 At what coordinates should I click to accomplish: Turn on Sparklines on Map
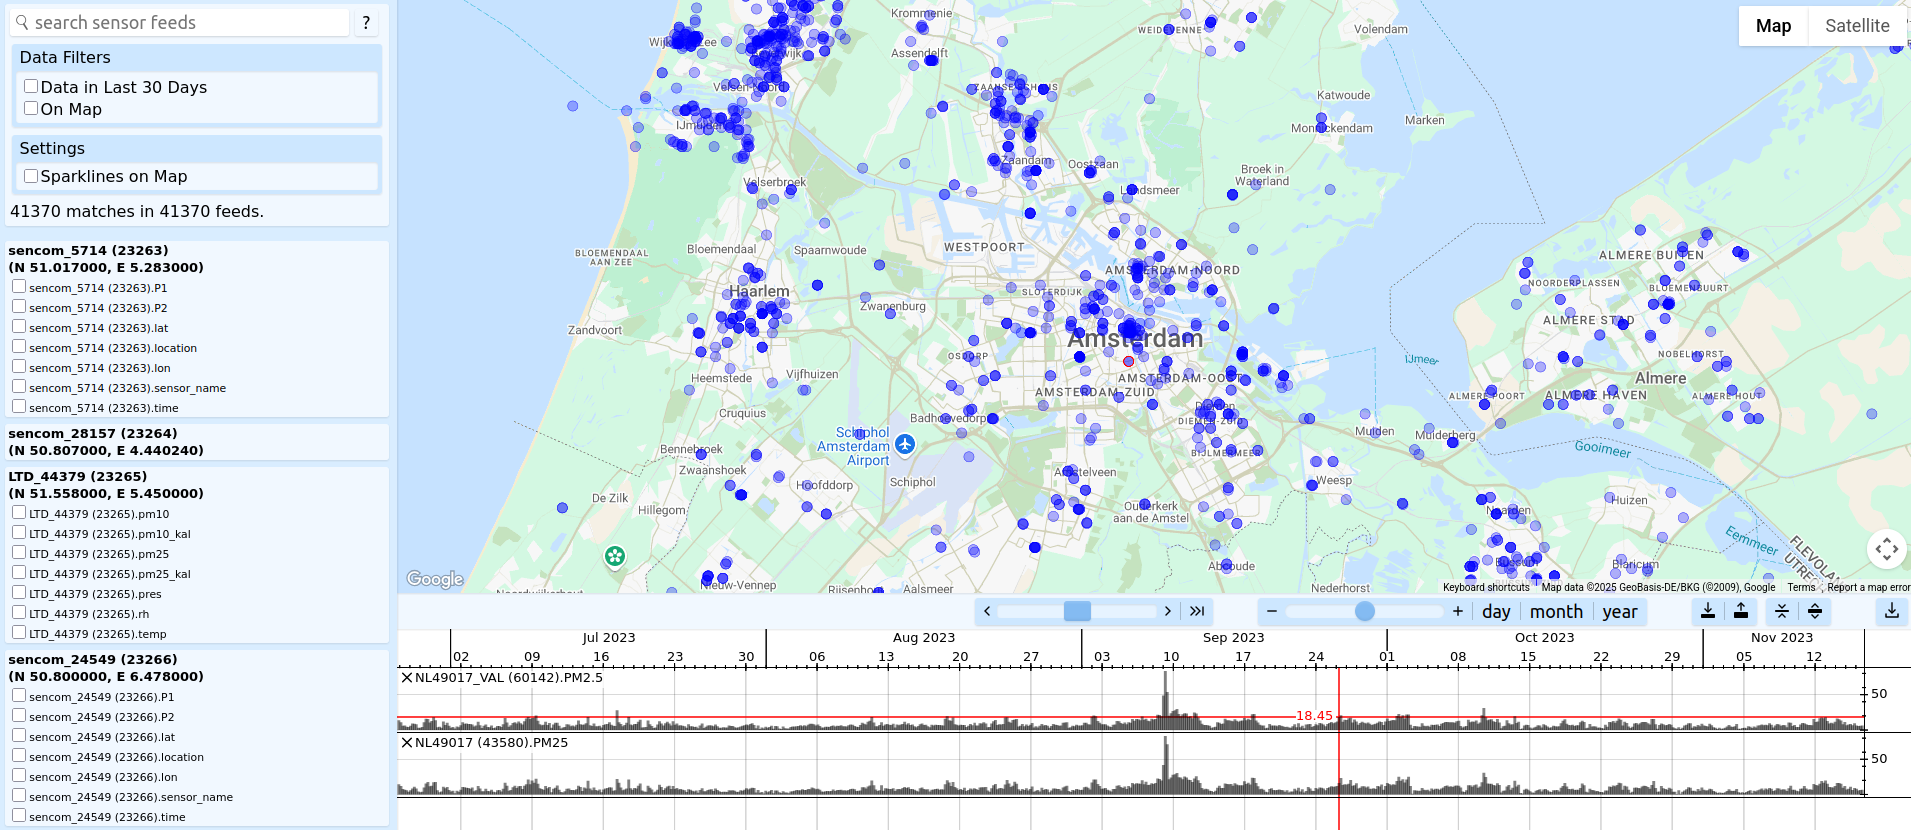[x=31, y=176]
